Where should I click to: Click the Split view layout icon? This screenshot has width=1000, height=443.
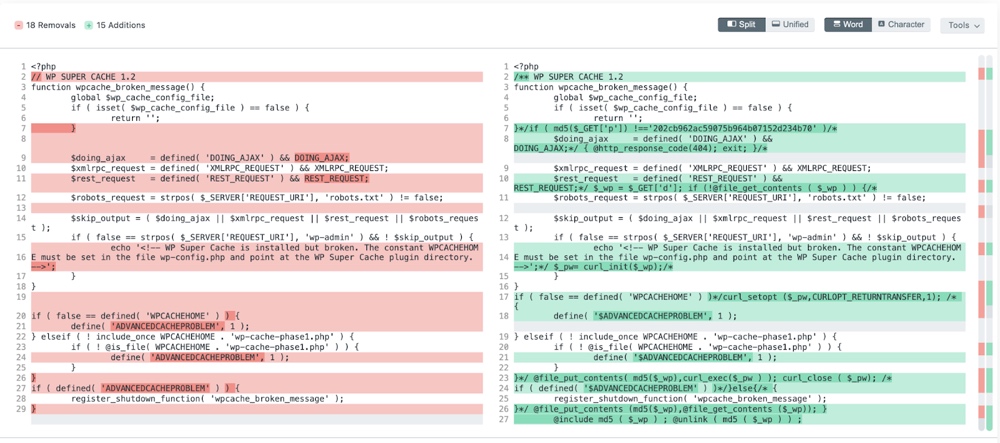[731, 25]
